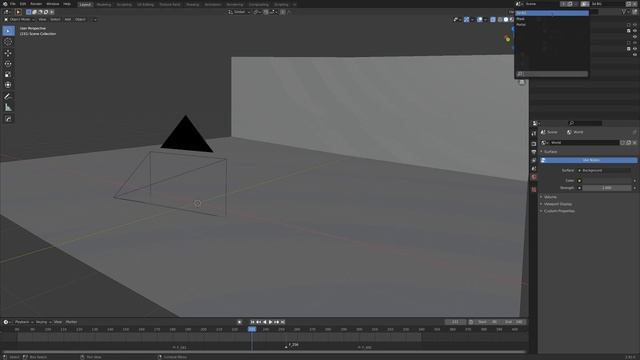The width and height of the screenshot is (640, 360).
Task: Click the timeline horizontal scrollbar
Action: 264,352
